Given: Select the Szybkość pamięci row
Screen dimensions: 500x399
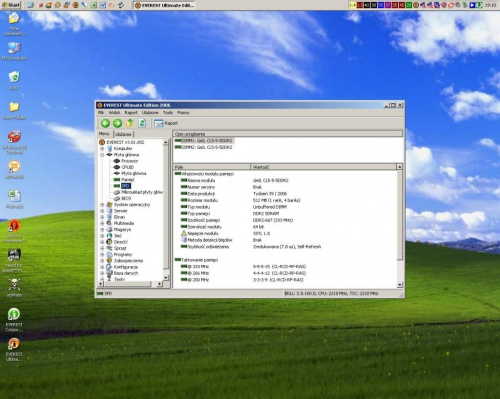Looking at the screenshot, I should (x=286, y=220).
